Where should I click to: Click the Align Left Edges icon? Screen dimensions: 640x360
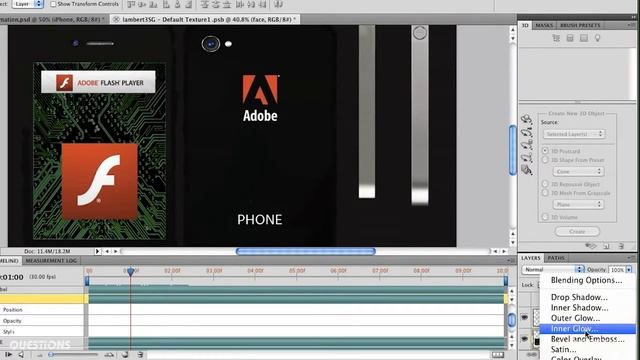(x=167, y=4)
